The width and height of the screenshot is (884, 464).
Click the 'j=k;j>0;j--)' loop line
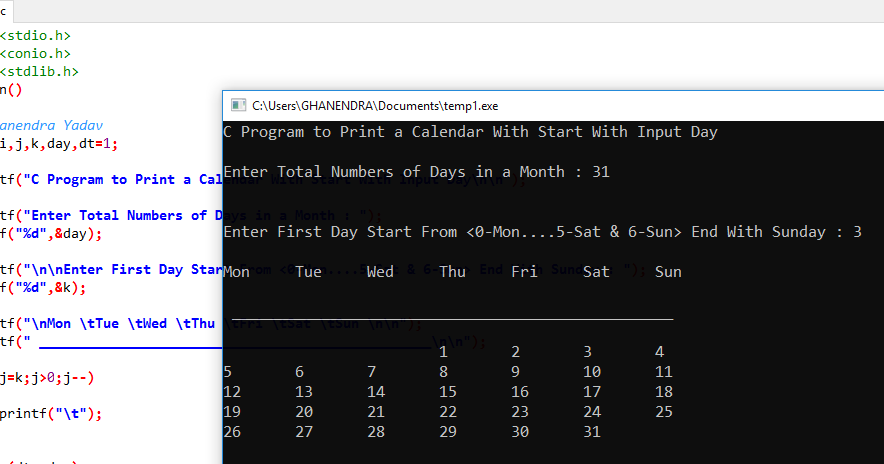(47, 378)
